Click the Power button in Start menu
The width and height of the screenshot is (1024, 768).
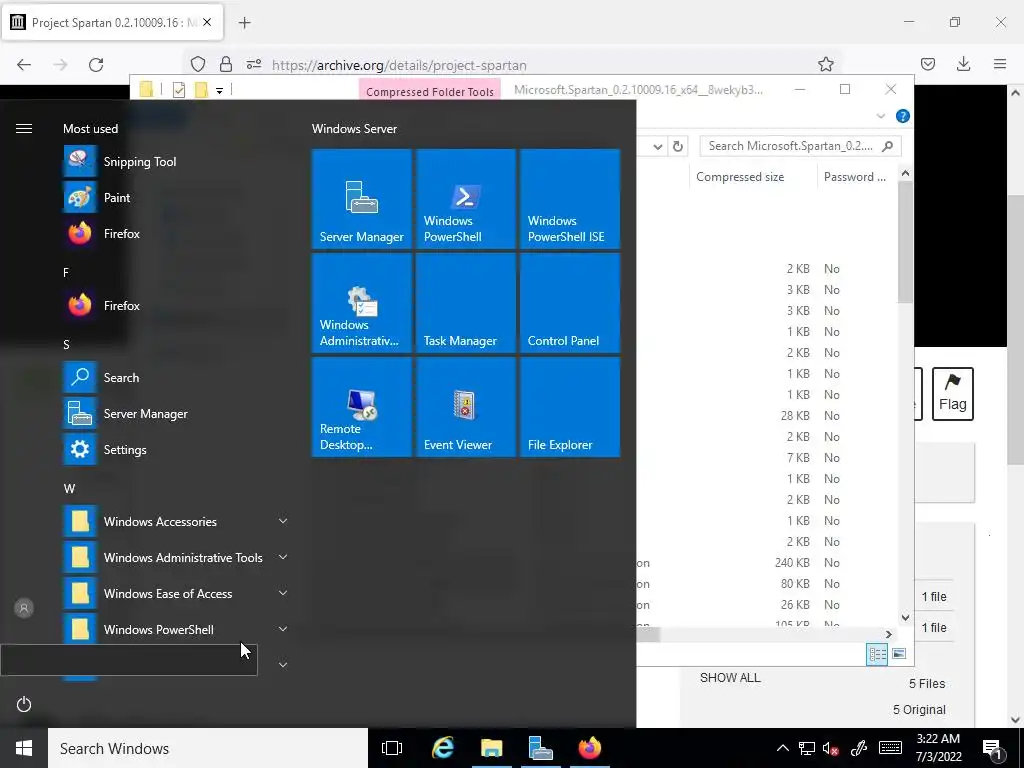point(24,704)
